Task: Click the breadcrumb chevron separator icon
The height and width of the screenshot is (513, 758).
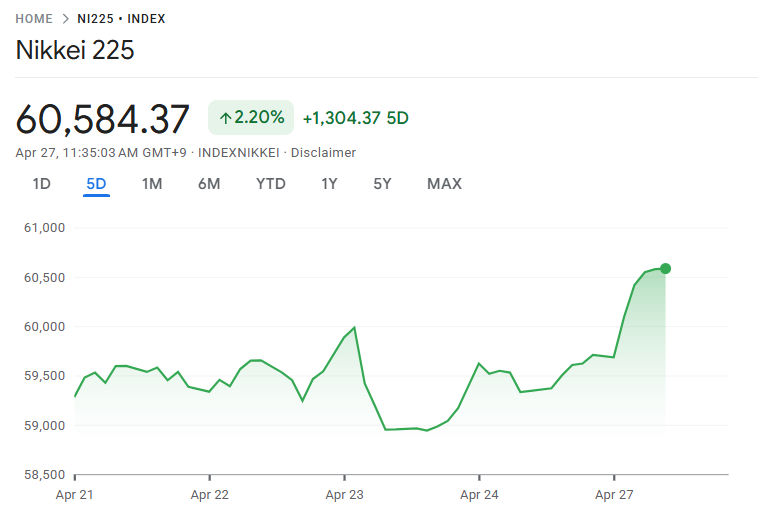Action: 65,19
